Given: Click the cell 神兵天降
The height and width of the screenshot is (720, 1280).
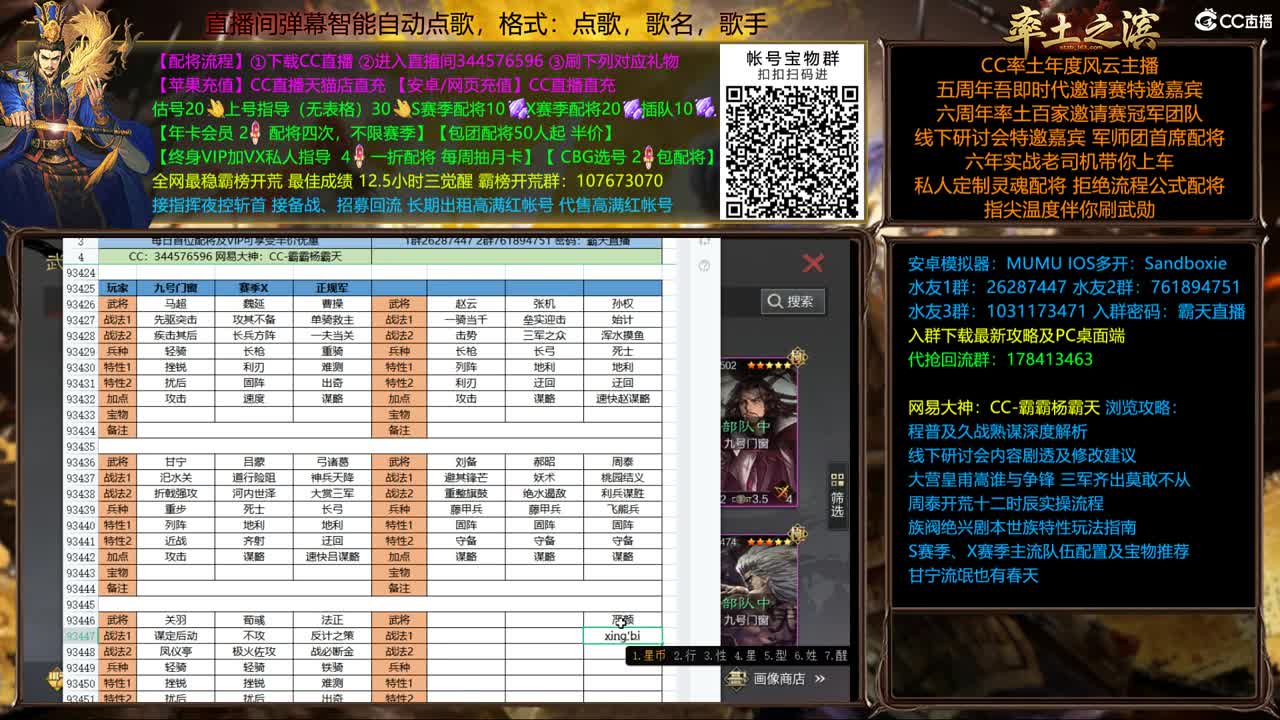Looking at the screenshot, I should [x=332, y=478].
